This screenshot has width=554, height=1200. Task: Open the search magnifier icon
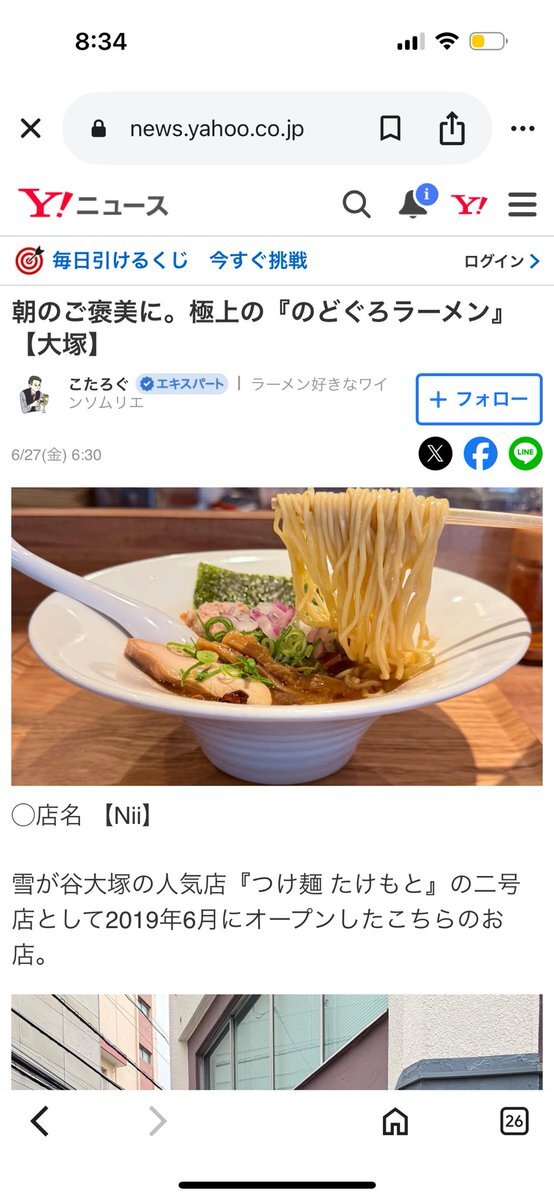357,205
